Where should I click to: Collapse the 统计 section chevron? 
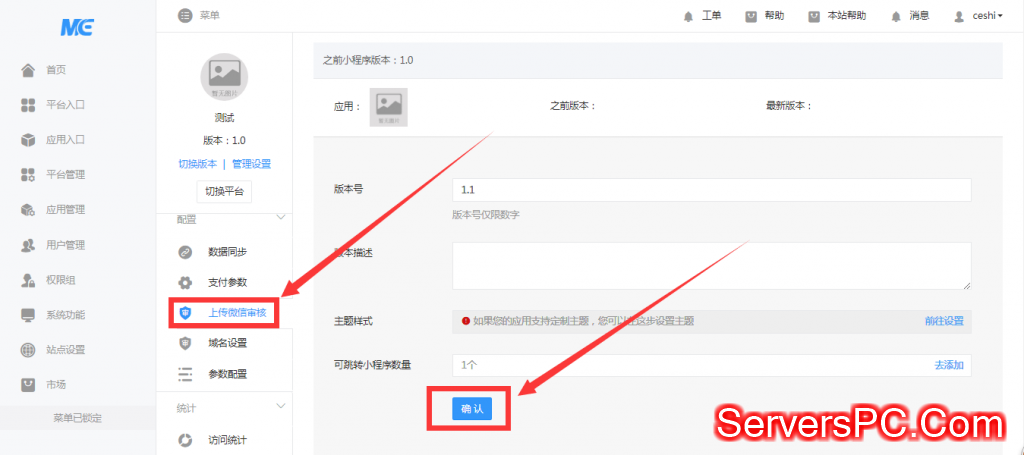click(x=281, y=406)
